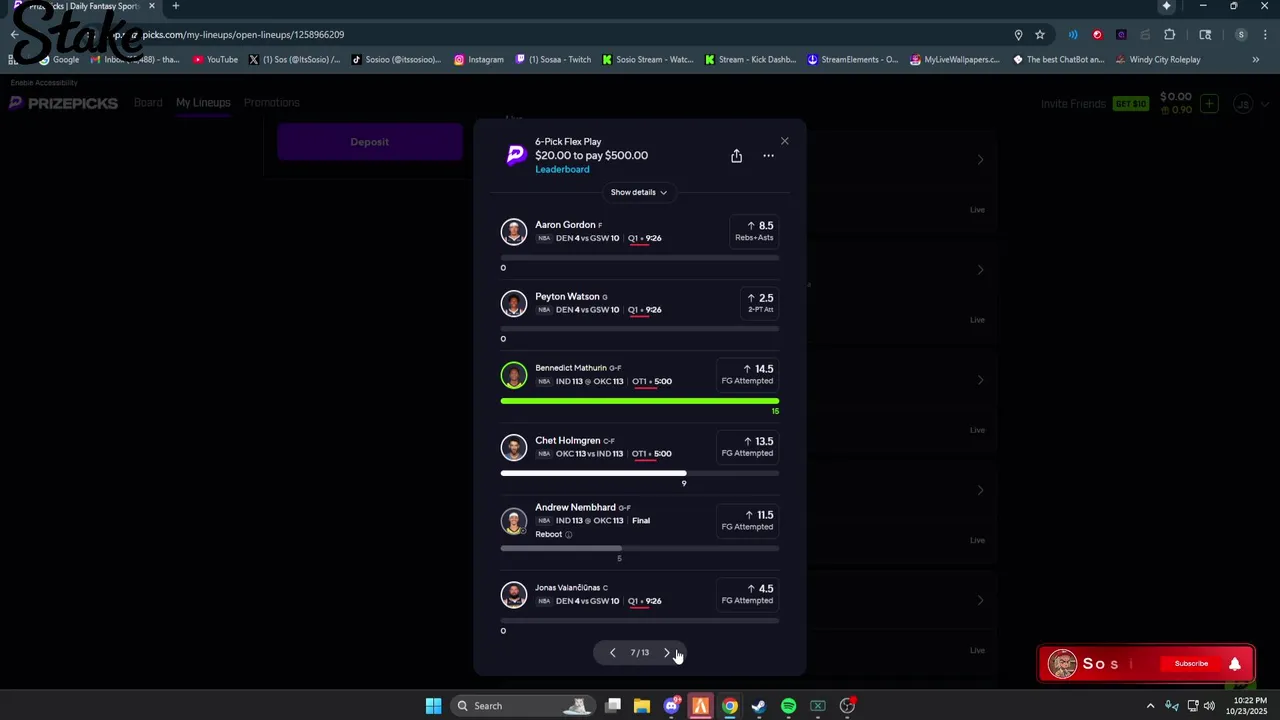Image resolution: width=1280 pixels, height=720 pixels.
Task: Click Mathurin's green progress bar
Action: coord(640,401)
